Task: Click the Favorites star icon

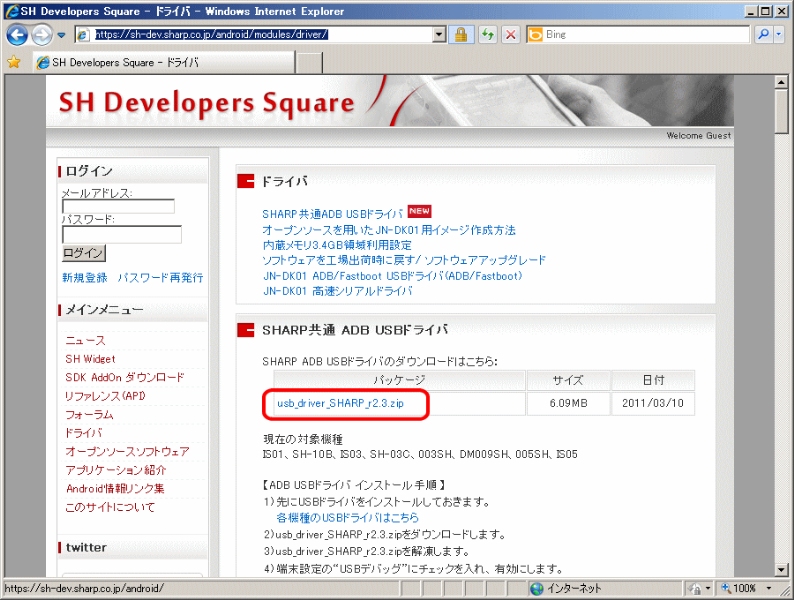Action: point(14,62)
